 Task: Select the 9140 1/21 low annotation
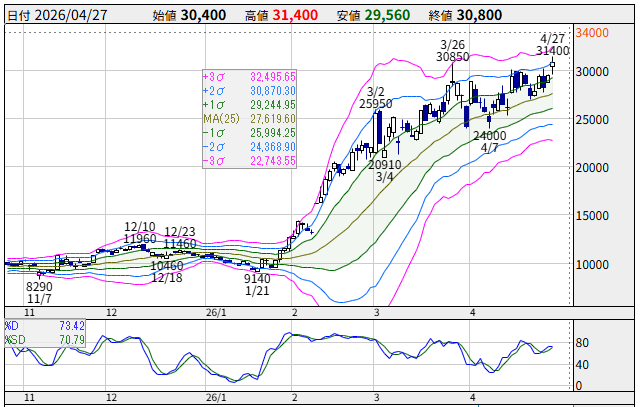point(258,284)
